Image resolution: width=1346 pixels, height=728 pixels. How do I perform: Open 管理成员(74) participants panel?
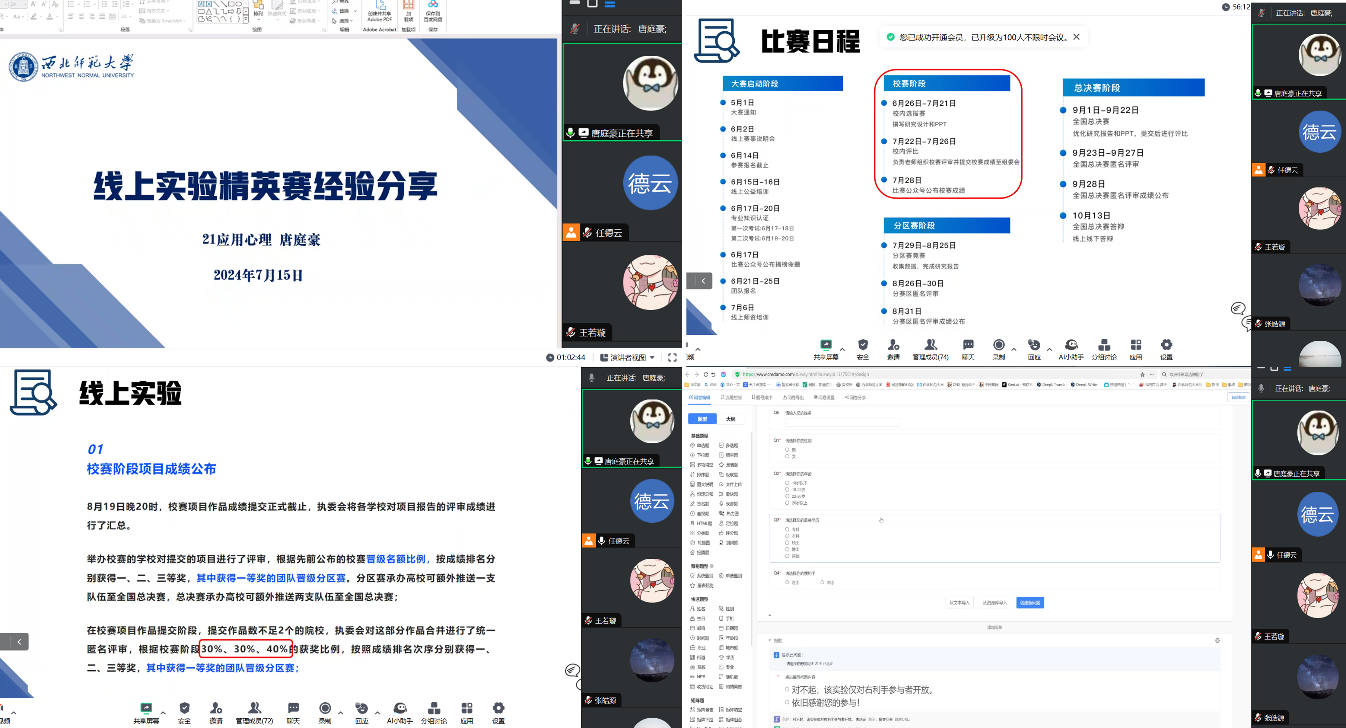tap(929, 346)
